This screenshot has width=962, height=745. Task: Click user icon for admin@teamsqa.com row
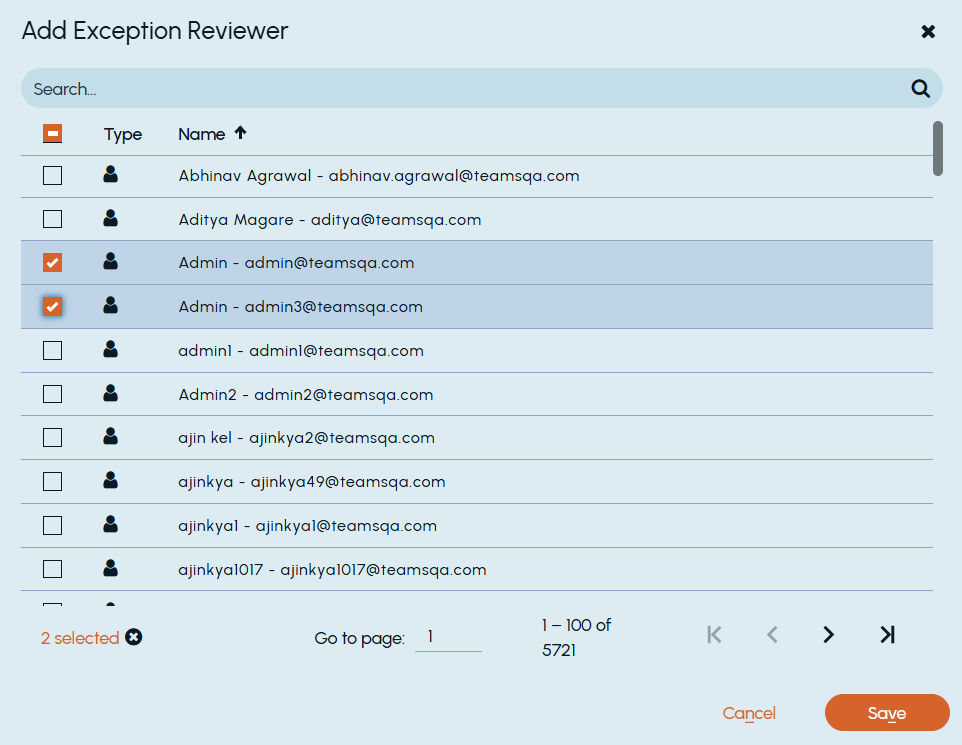click(110, 261)
